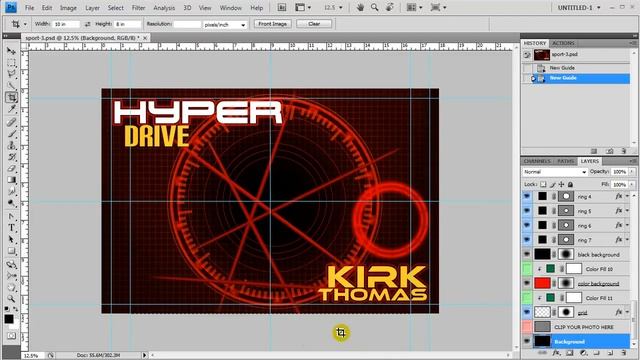
Task: Hide the color background layer
Action: pyautogui.click(x=527, y=283)
